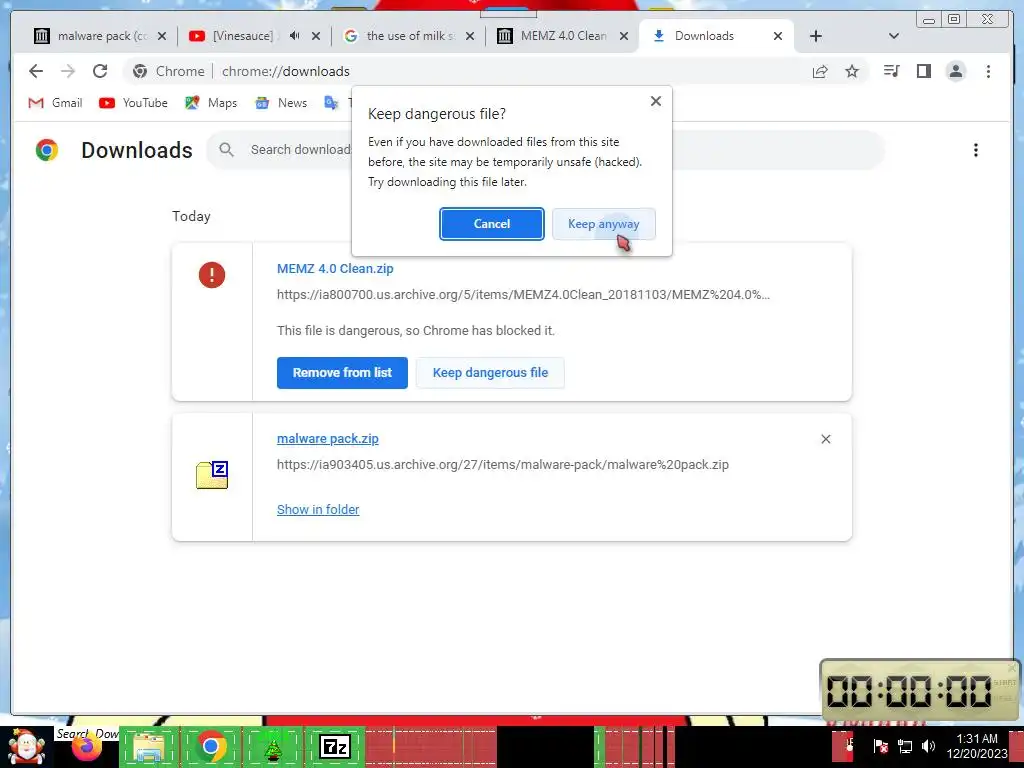Click Remove from list button

(x=342, y=373)
